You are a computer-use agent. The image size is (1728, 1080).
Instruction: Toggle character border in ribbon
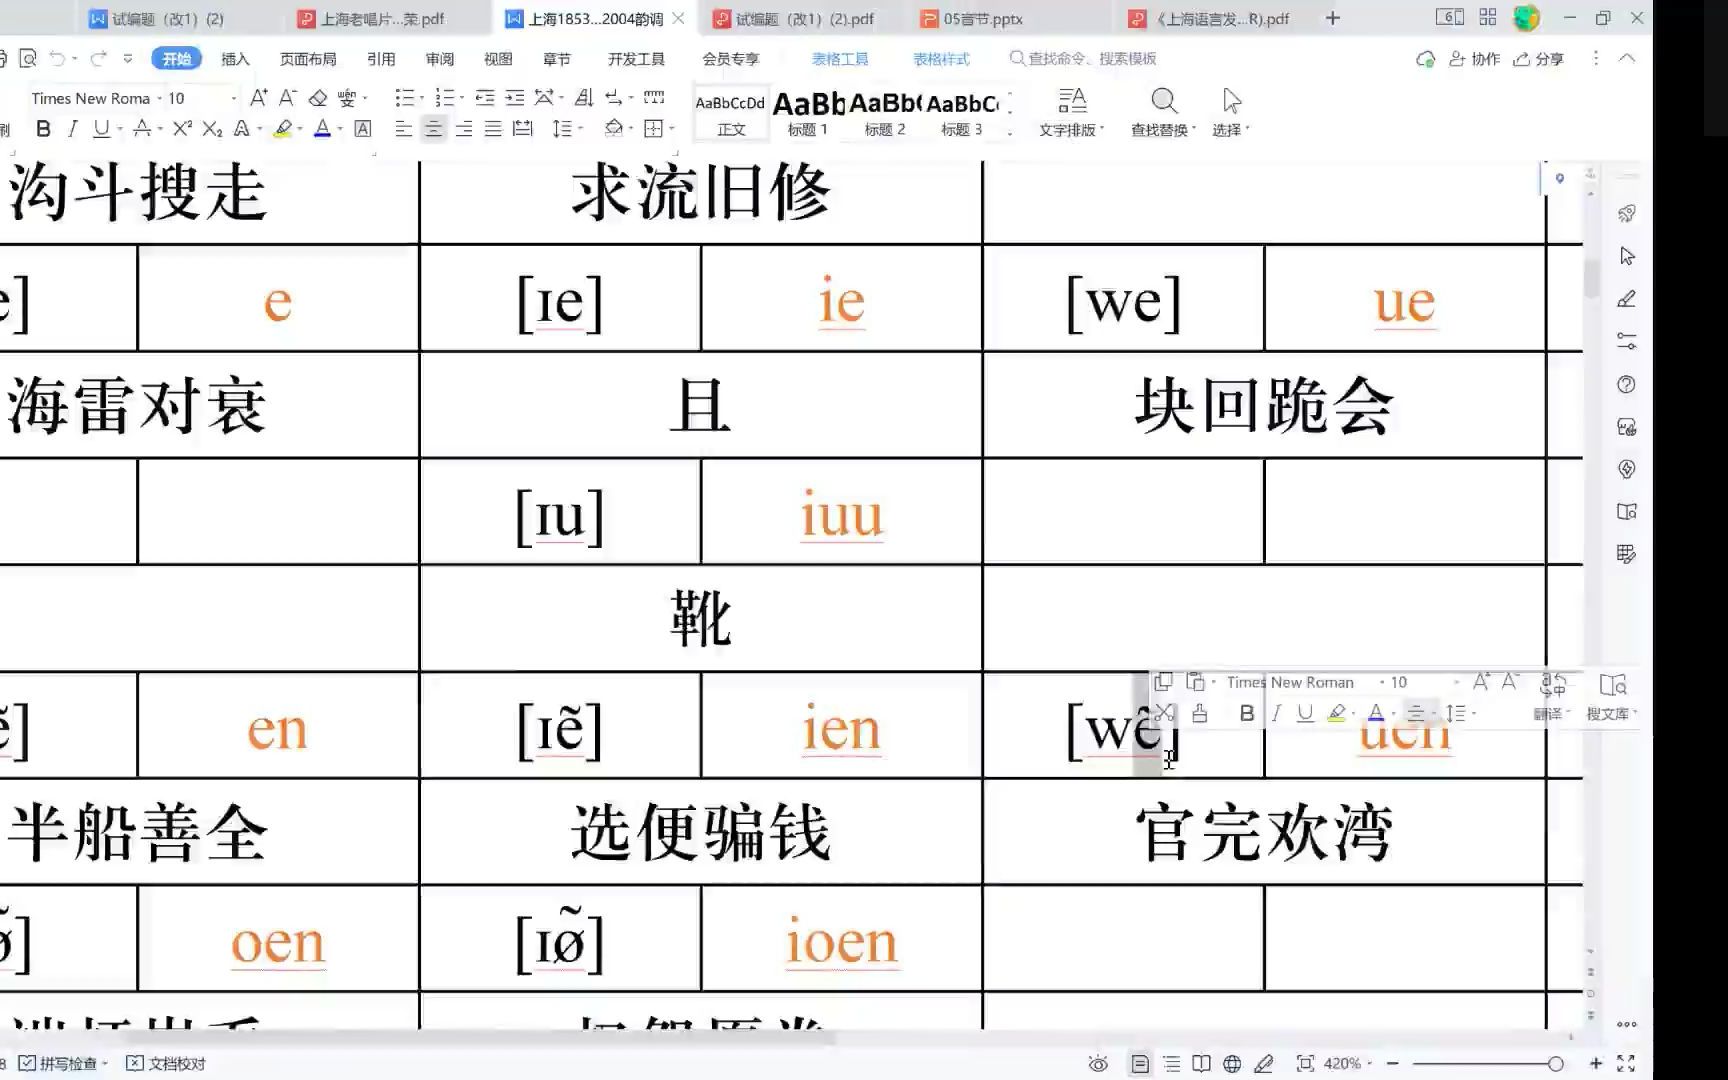pyautogui.click(x=363, y=129)
